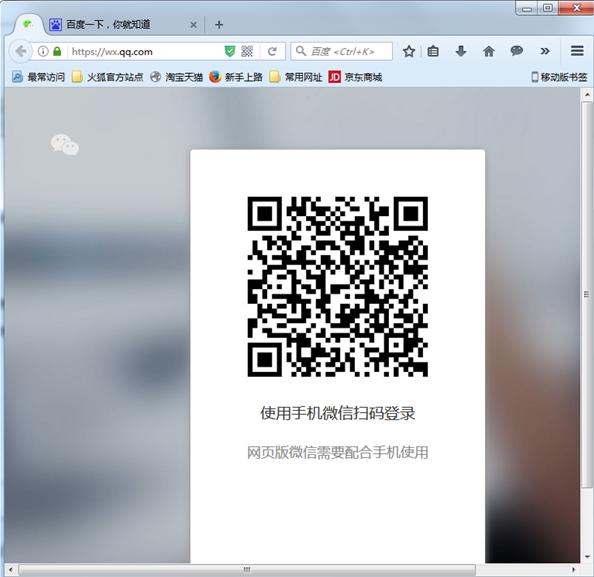Open the 最常访问 bookmark folder
The height and width of the screenshot is (577, 594).
tap(38, 77)
